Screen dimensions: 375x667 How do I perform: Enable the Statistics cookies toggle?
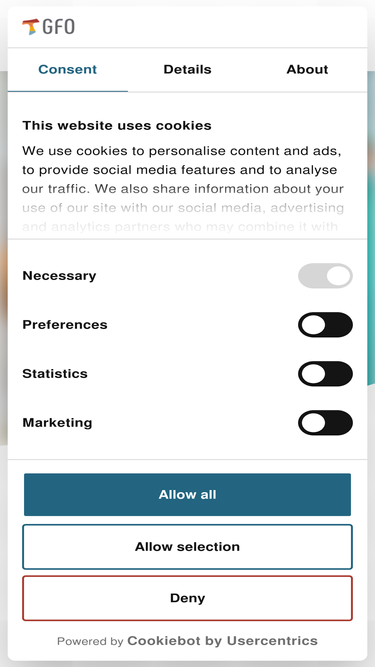point(325,373)
